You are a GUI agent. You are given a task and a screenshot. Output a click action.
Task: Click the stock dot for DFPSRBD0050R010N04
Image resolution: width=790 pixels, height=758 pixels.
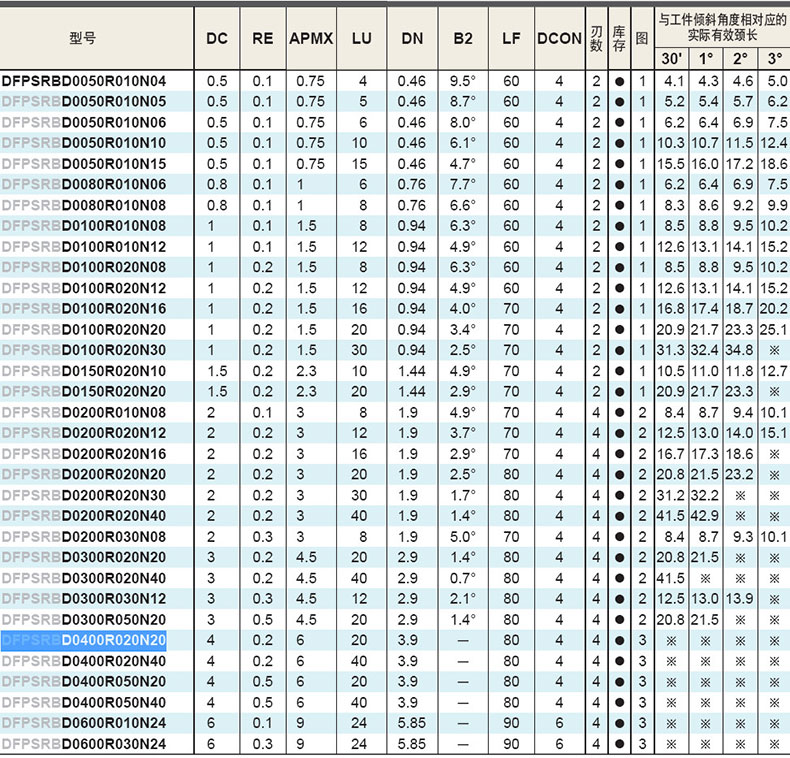(x=619, y=80)
